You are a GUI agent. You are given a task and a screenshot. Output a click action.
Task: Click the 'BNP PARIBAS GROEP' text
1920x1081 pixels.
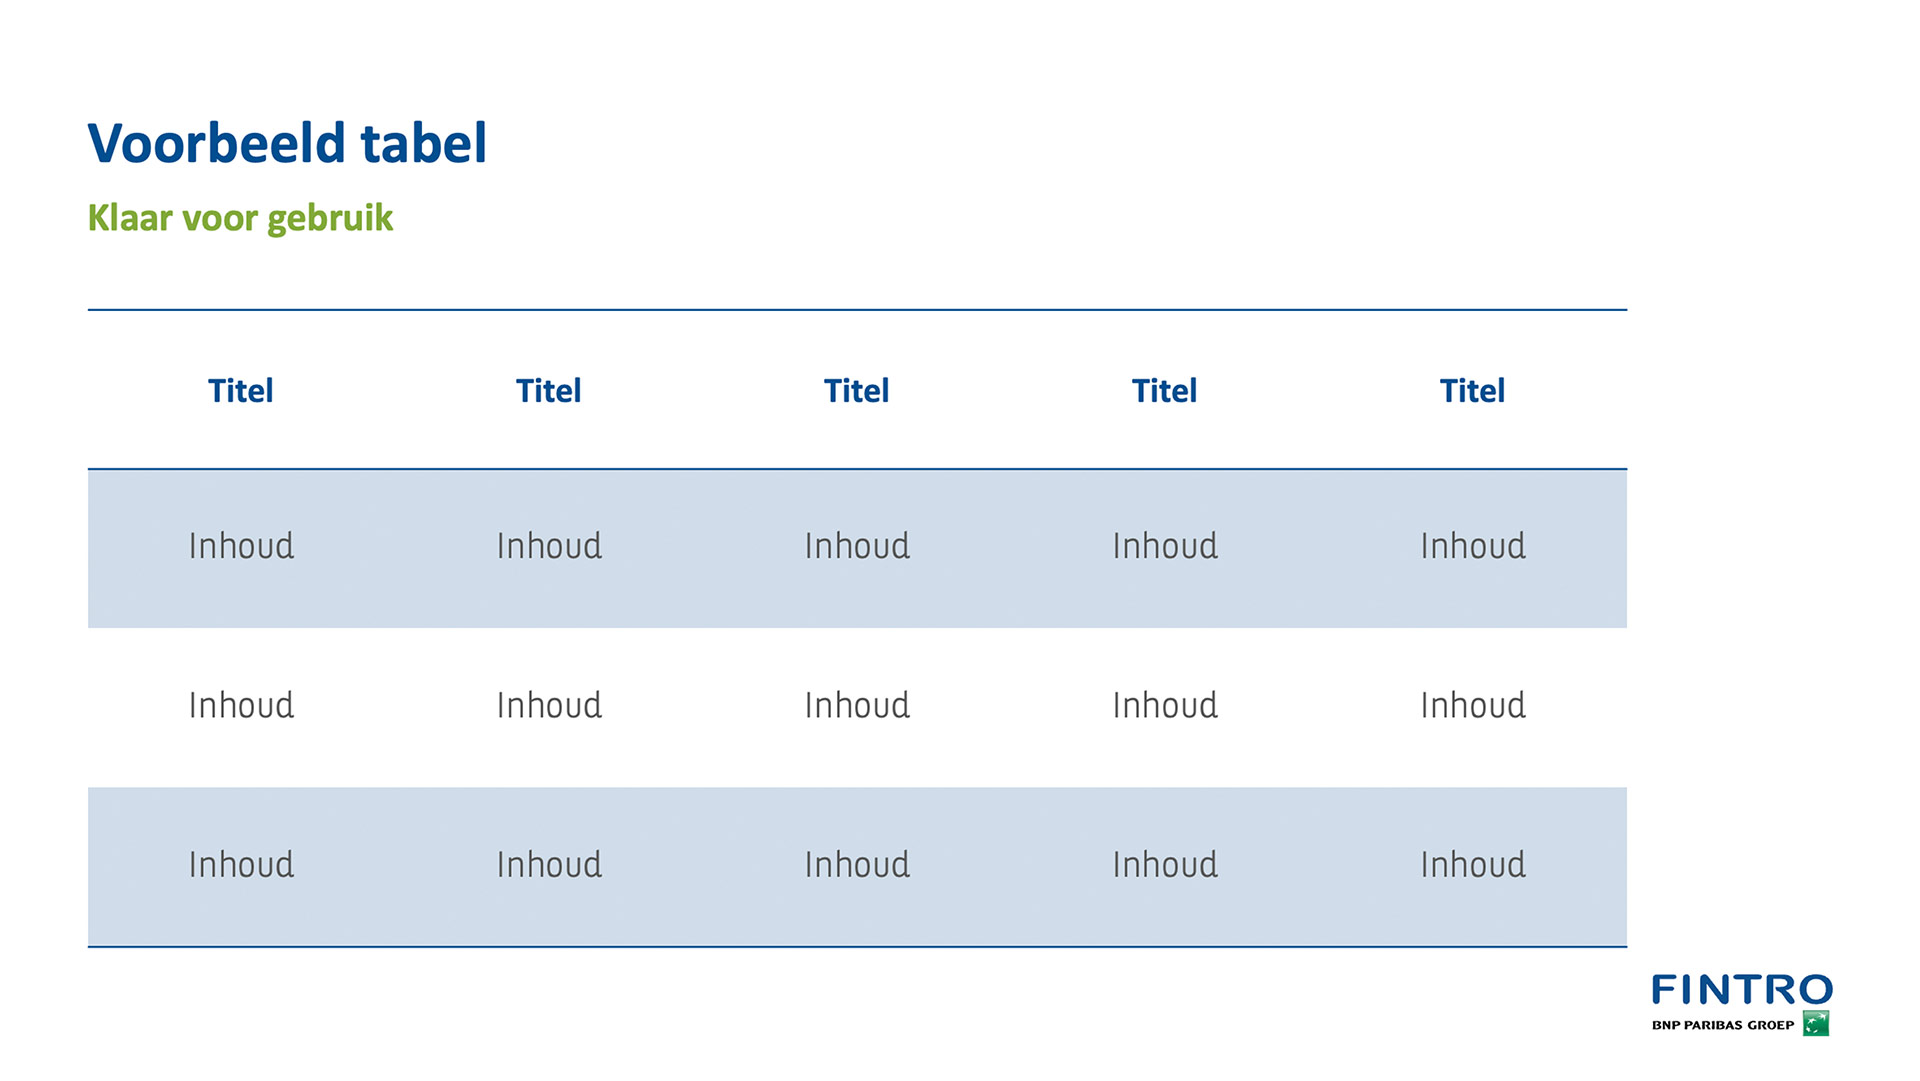click(1723, 1025)
